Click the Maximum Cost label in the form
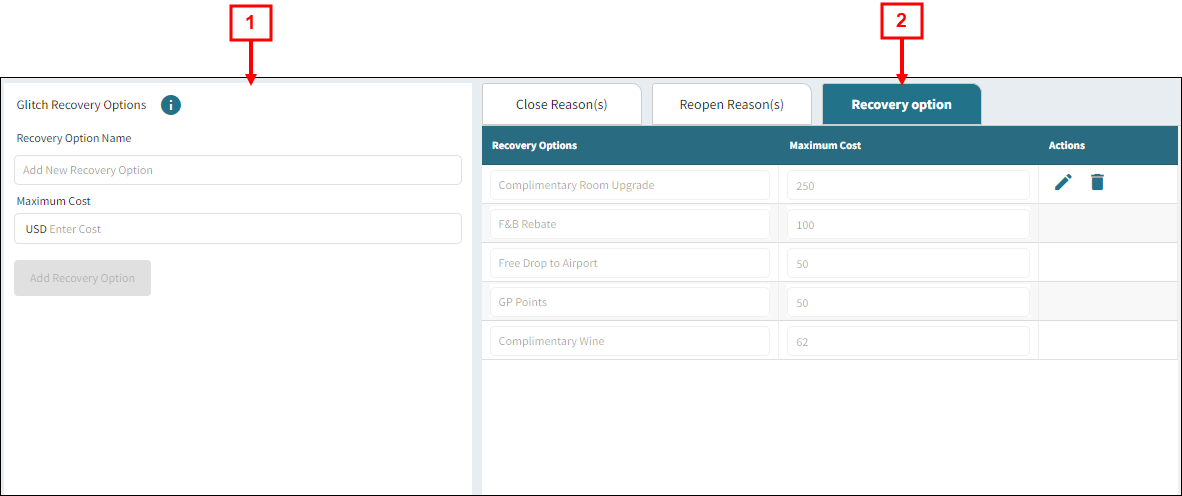This screenshot has width=1182, height=496. [x=54, y=201]
